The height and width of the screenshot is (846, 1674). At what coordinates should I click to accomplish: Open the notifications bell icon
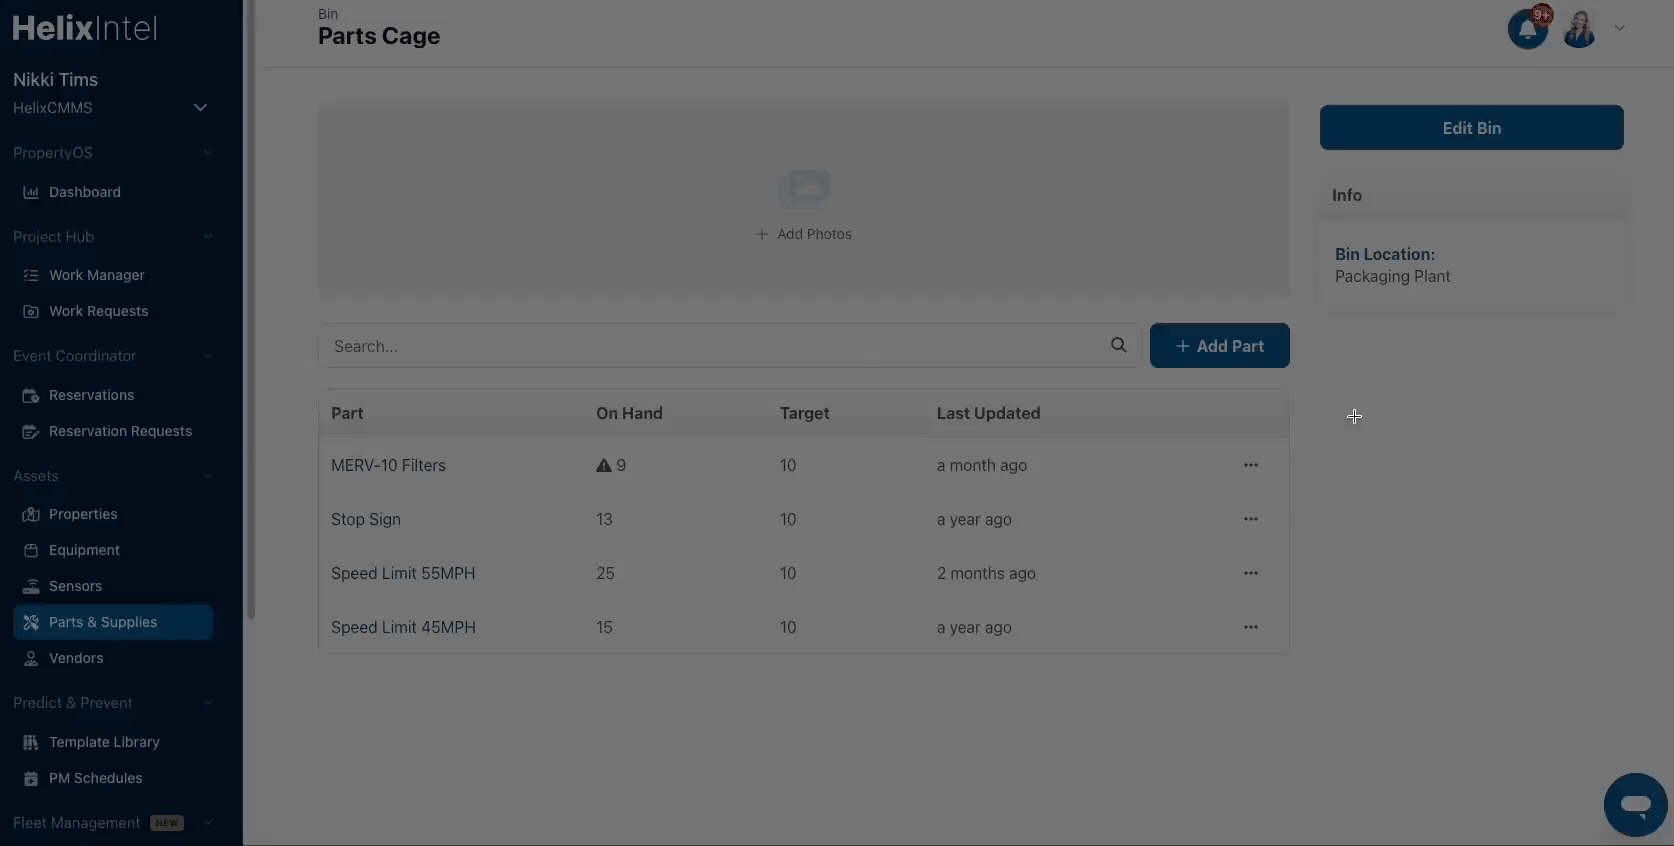coord(1527,29)
